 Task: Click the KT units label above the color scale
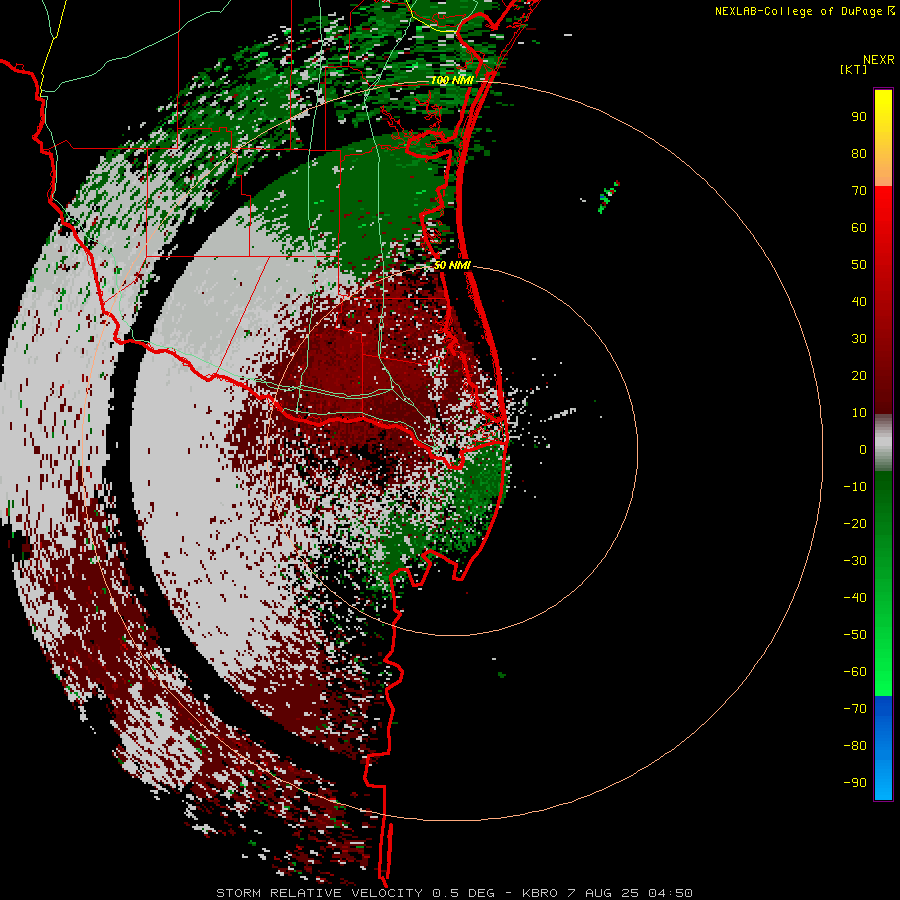854,69
